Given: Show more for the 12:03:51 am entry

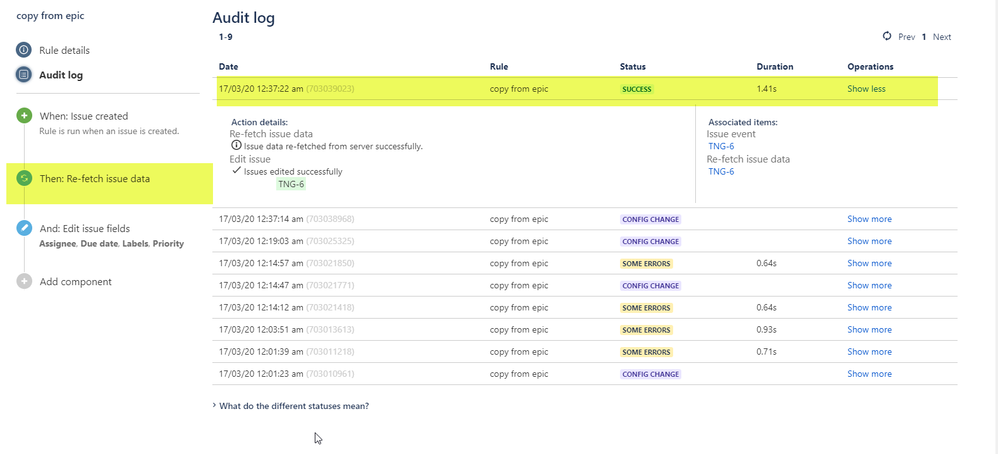Looking at the screenshot, I should [869, 330].
